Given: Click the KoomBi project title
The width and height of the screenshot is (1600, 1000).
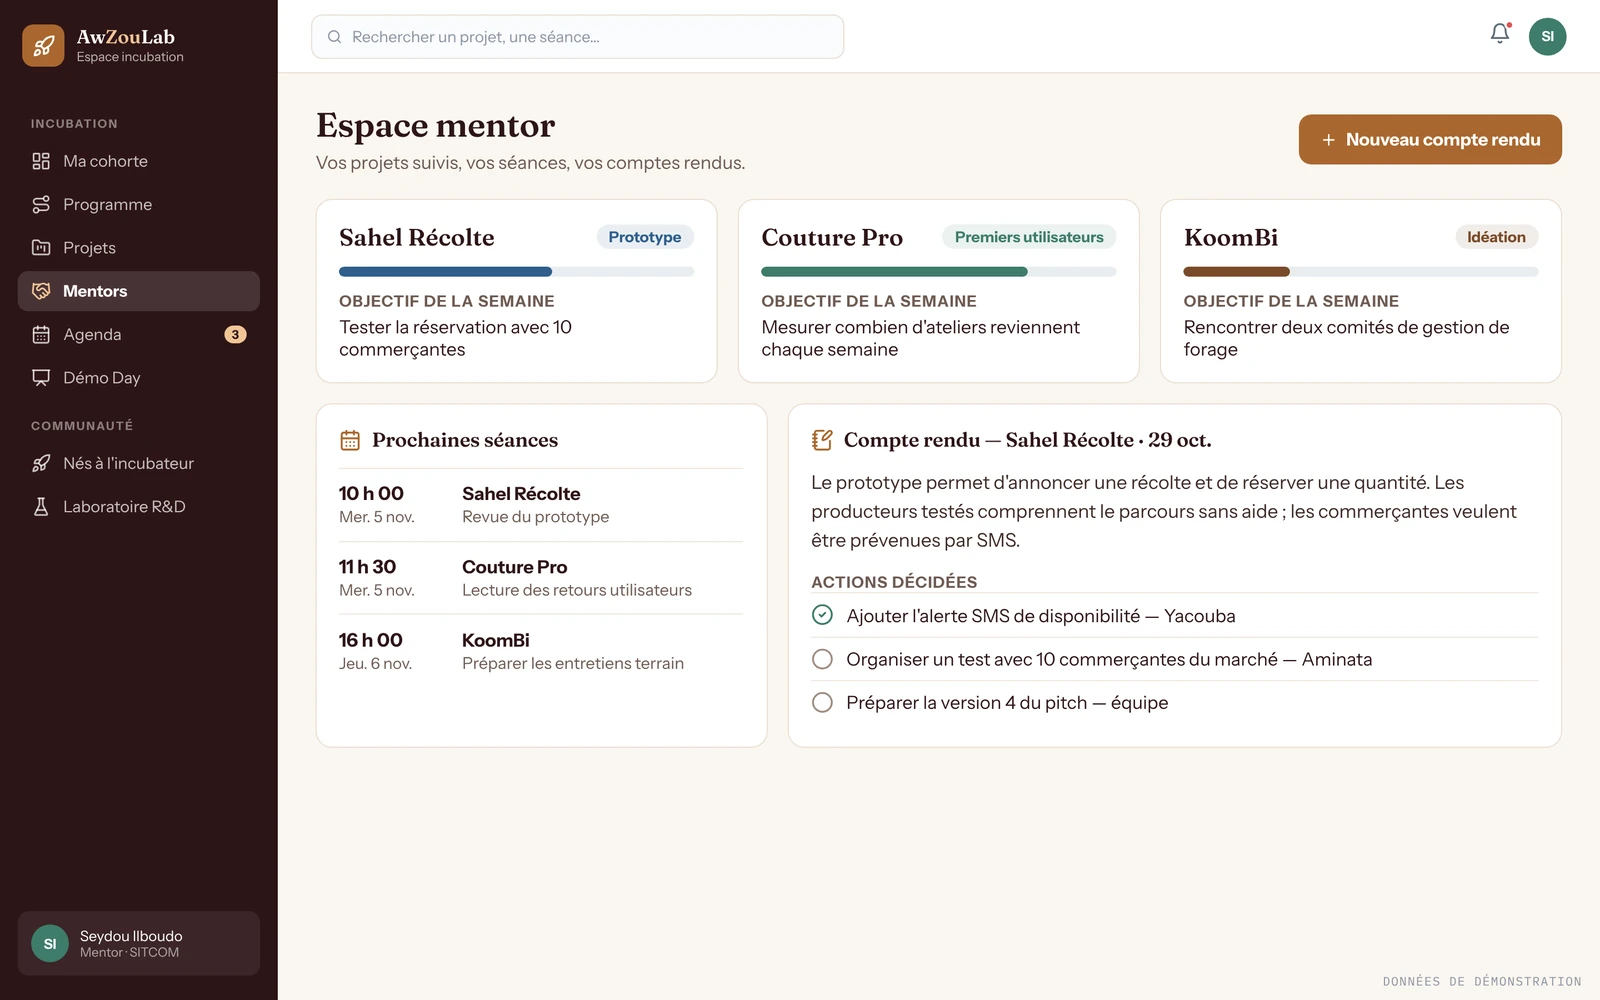Looking at the screenshot, I should (x=1231, y=238).
